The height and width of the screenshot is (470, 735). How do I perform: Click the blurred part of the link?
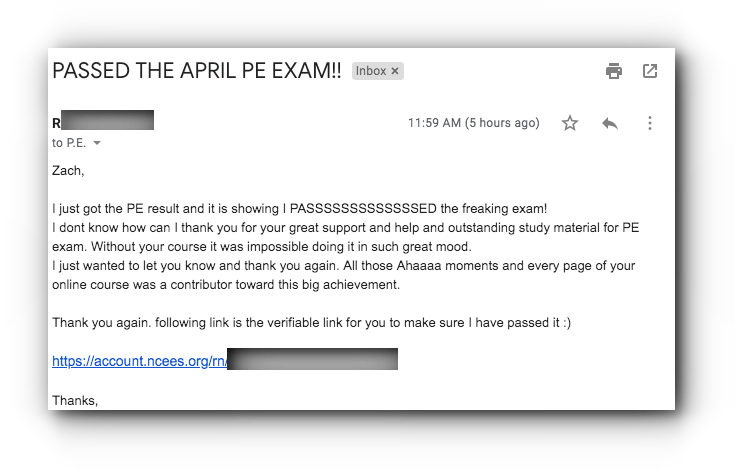[312, 359]
